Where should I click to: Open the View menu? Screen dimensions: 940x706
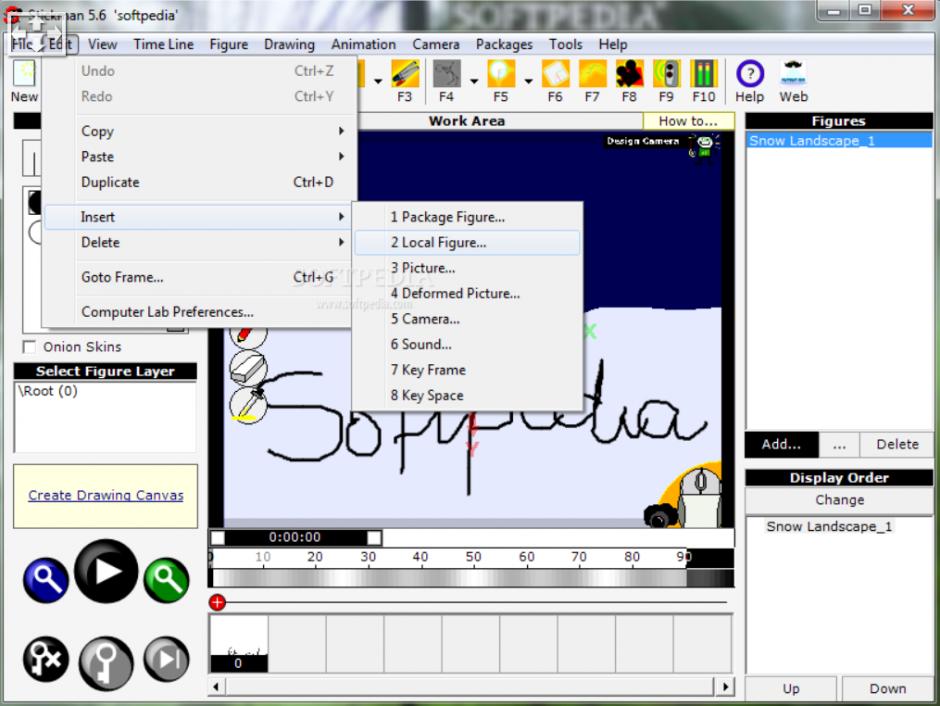[103, 44]
